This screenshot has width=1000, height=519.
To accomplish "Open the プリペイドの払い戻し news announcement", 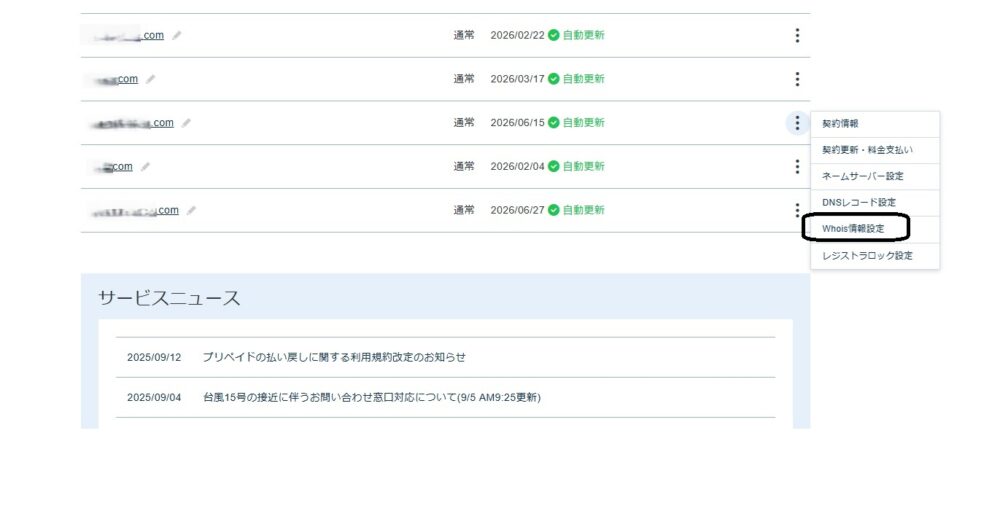I will [x=333, y=357].
